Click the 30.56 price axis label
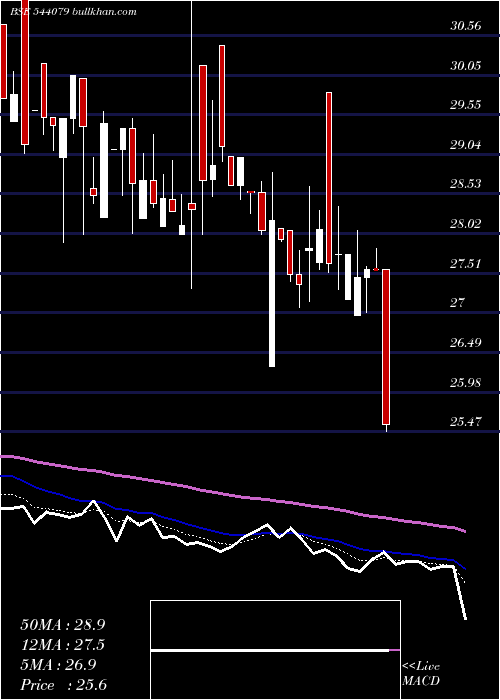The height and width of the screenshot is (700, 500). [466, 26]
